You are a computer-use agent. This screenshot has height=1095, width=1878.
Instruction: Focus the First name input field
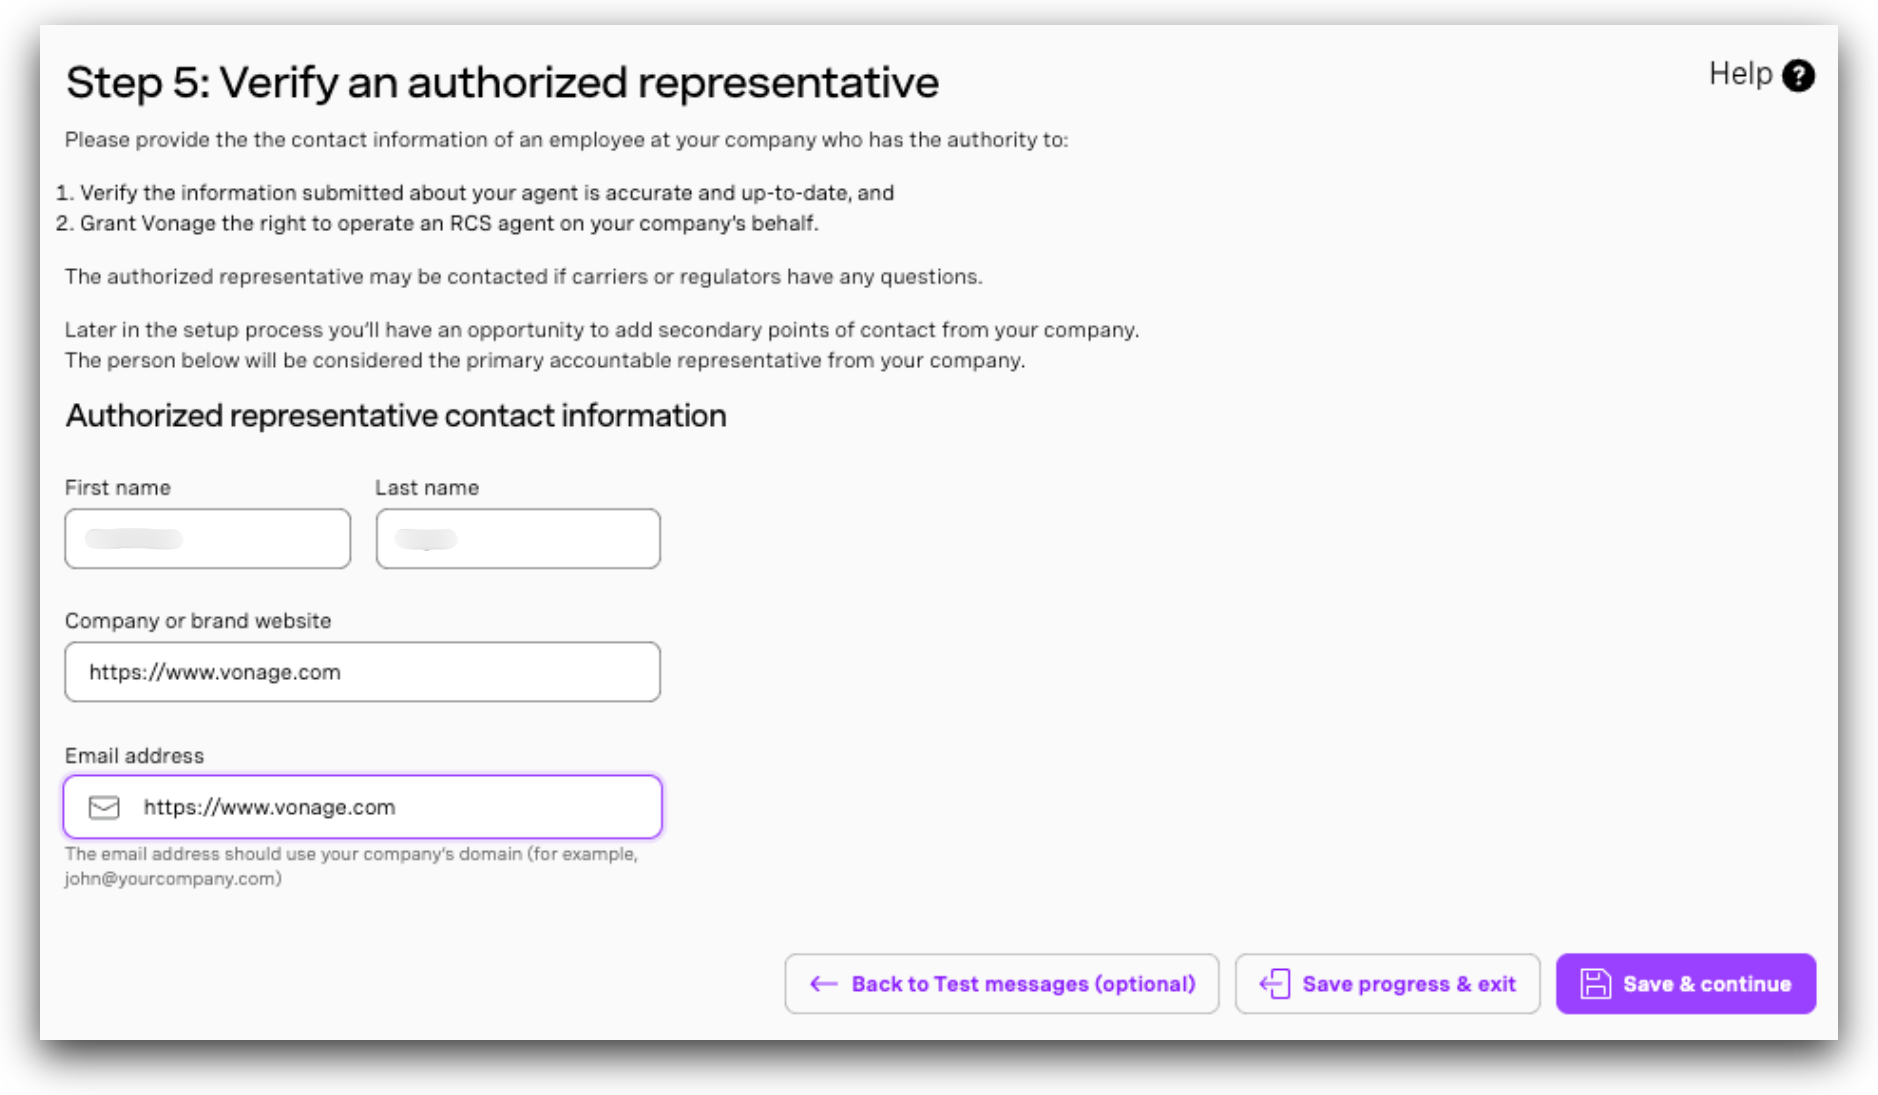pos(207,539)
